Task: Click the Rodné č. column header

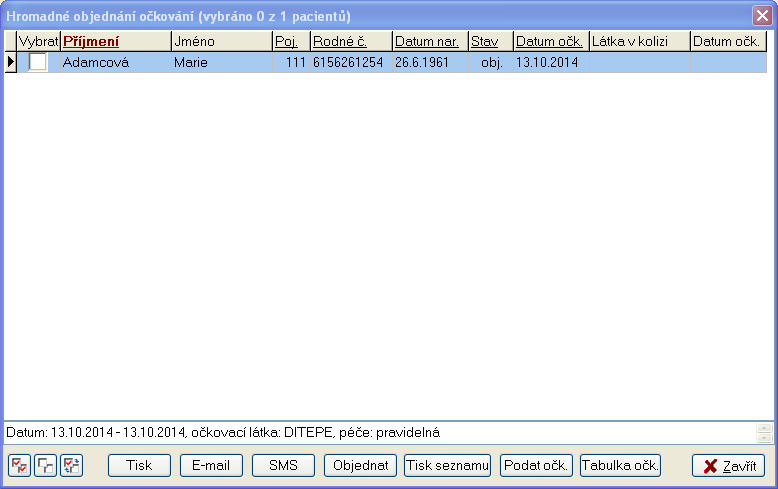Action: tap(350, 41)
